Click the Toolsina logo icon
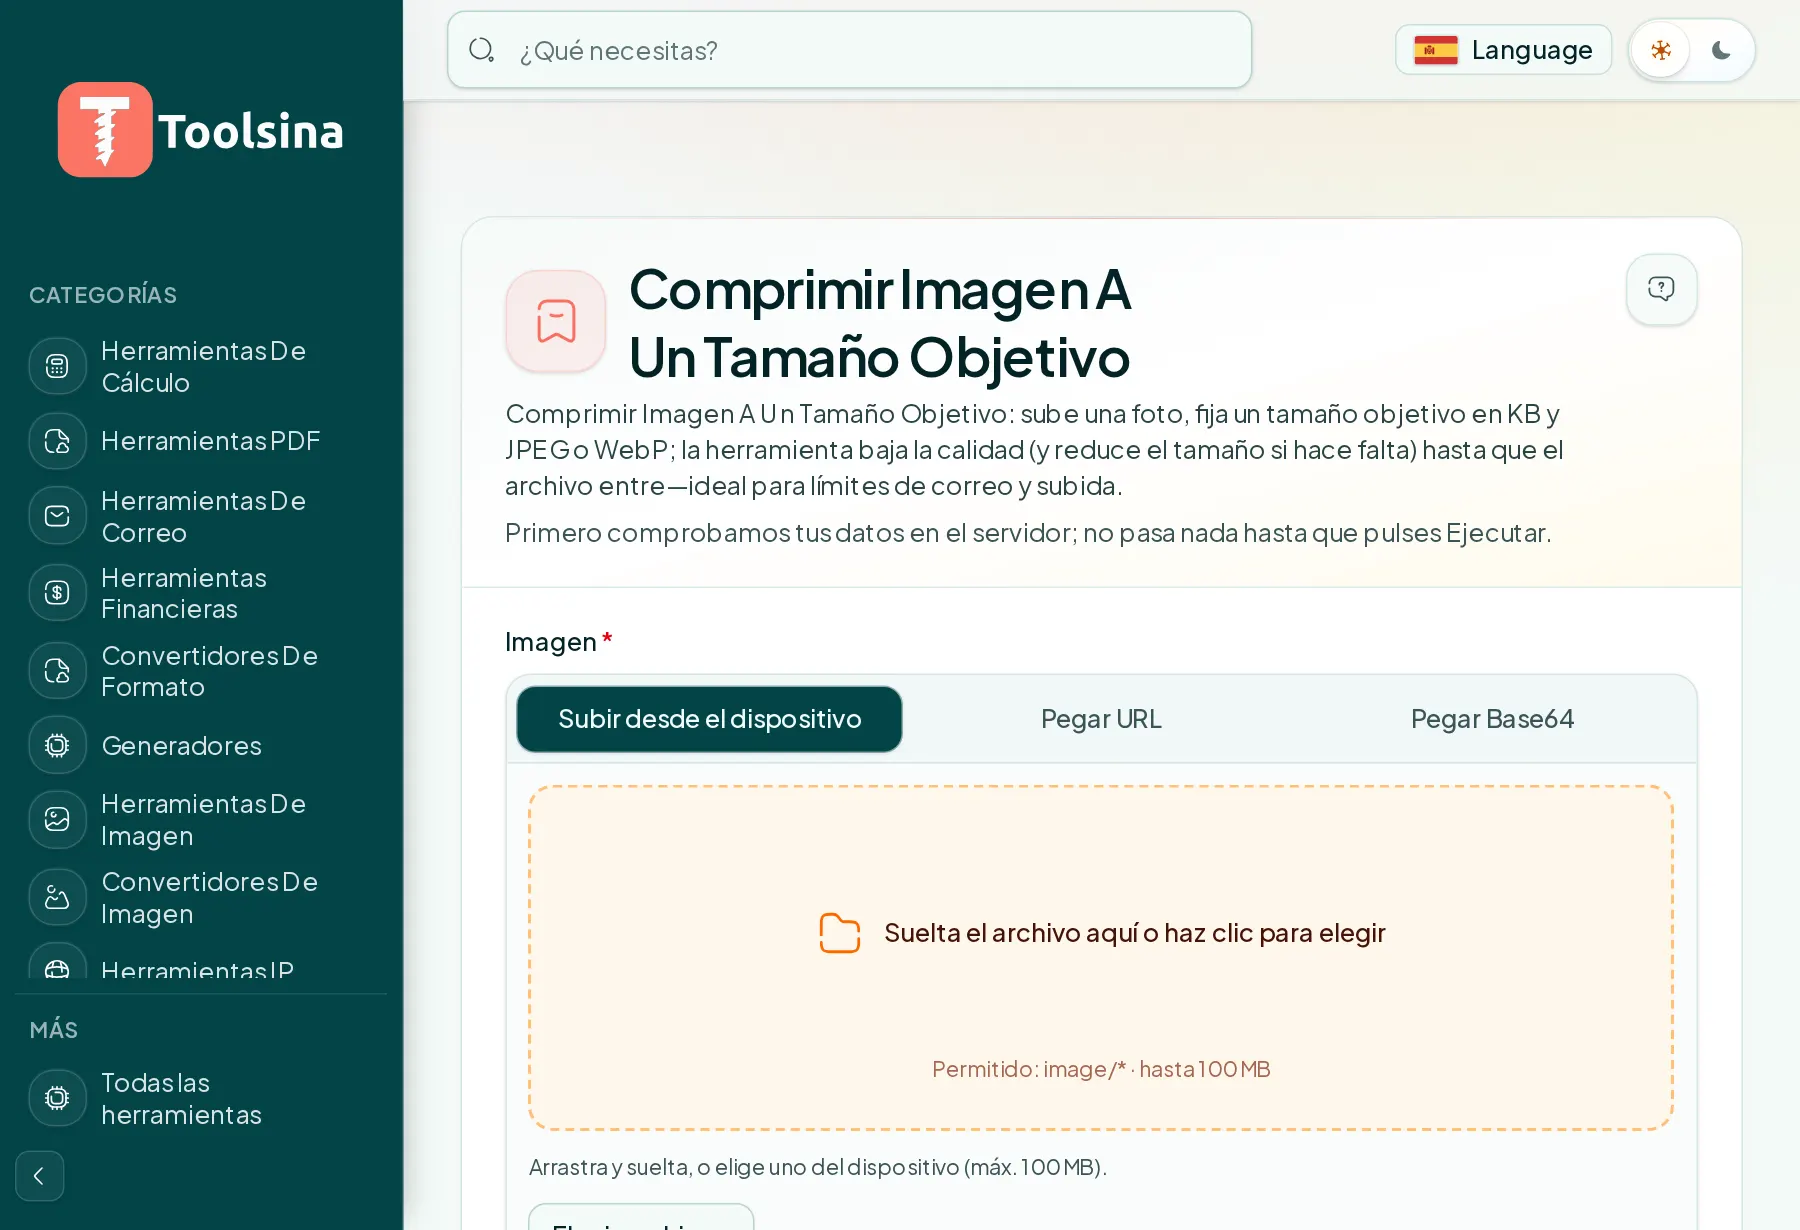Image resolution: width=1800 pixels, height=1230 pixels. [105, 130]
